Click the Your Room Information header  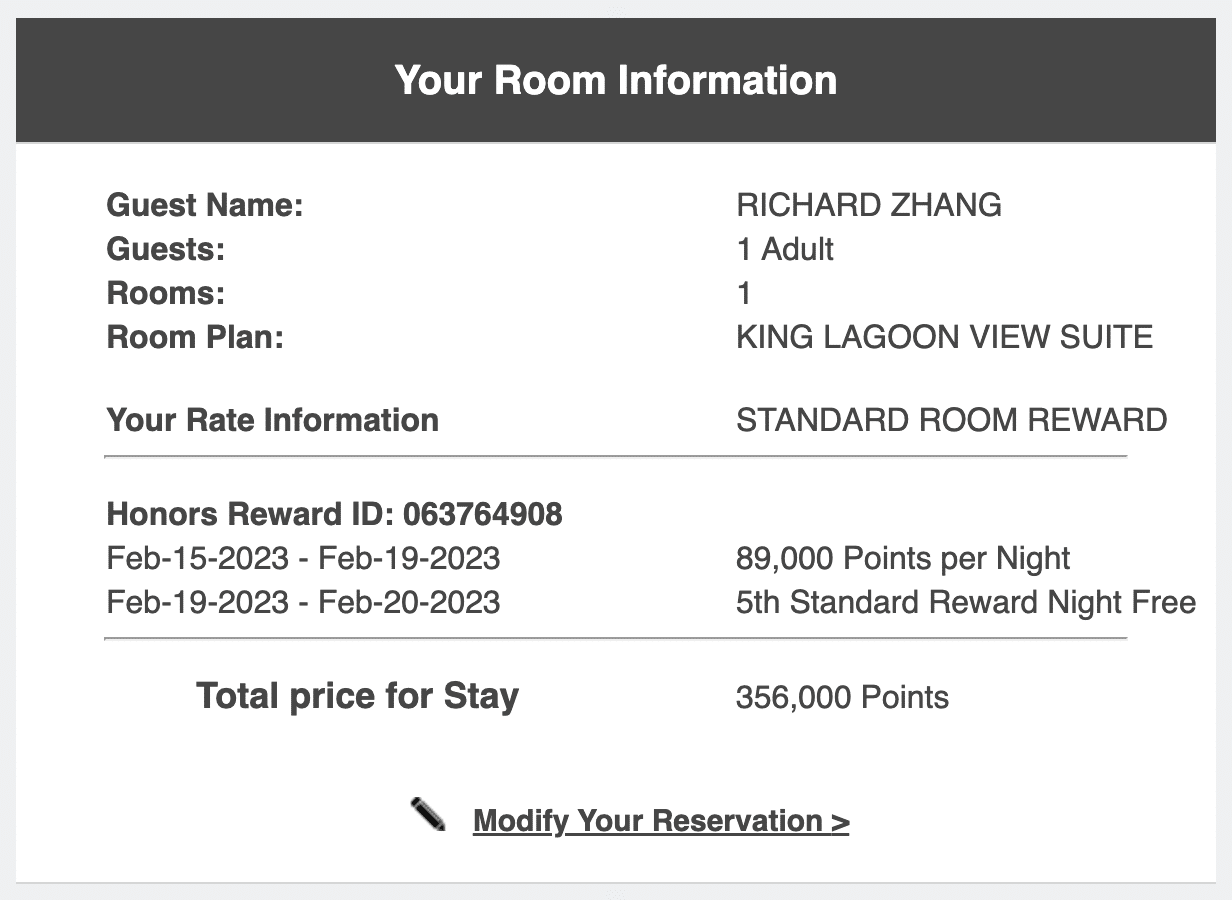tap(615, 80)
